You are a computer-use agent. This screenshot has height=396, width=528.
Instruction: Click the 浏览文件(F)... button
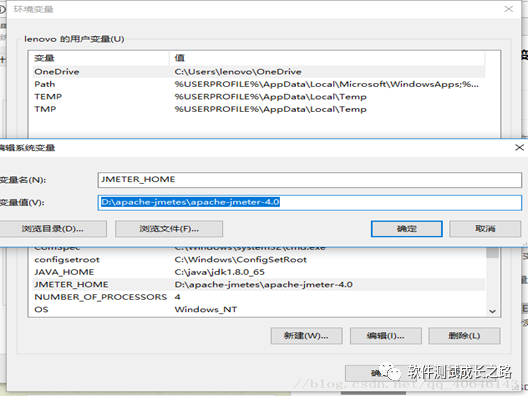tap(169, 229)
